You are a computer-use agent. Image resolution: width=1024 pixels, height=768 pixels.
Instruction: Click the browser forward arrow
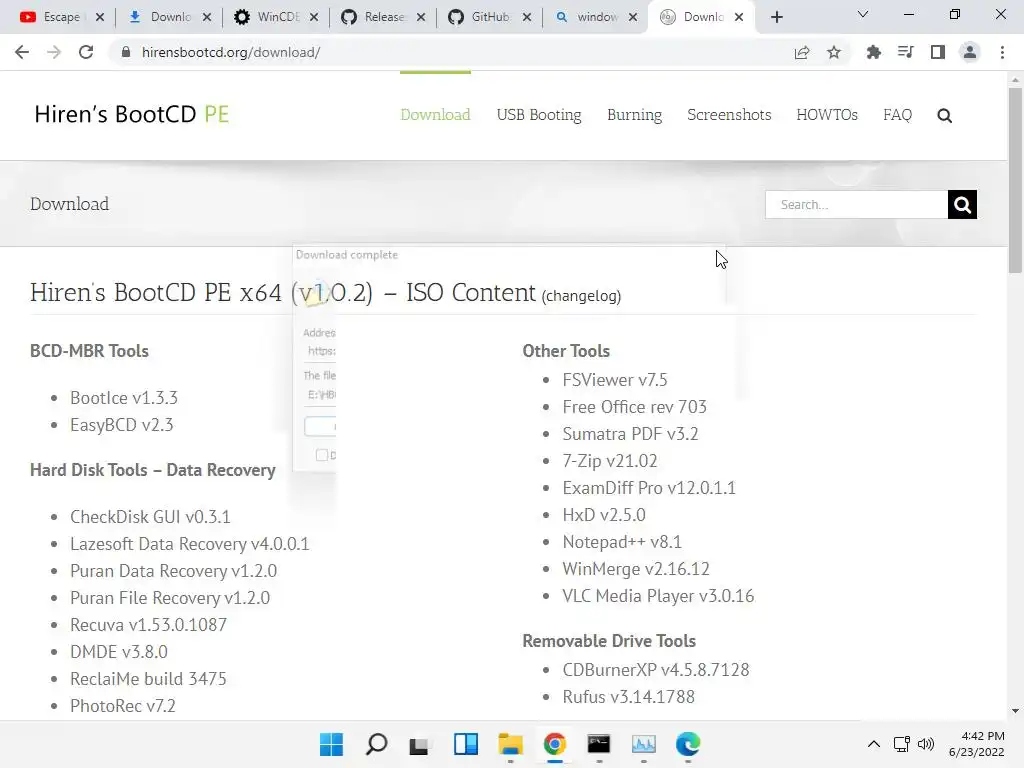pos(54,52)
